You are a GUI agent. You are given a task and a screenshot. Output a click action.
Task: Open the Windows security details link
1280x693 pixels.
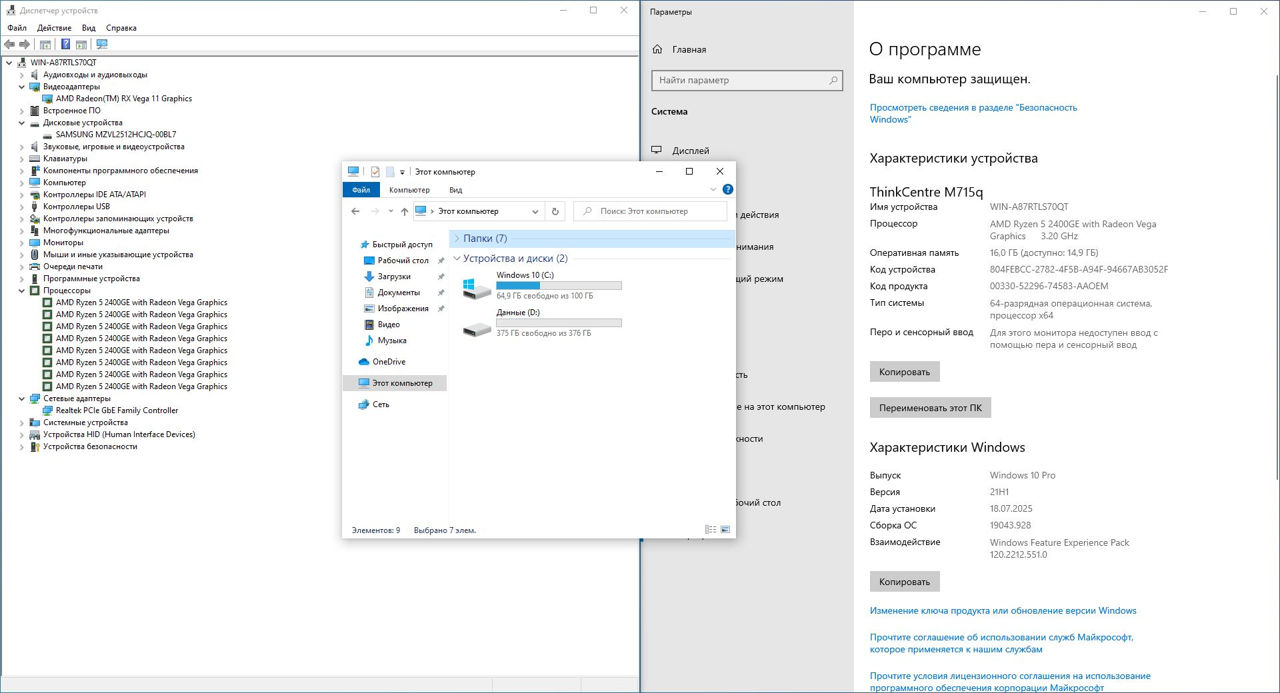point(972,113)
